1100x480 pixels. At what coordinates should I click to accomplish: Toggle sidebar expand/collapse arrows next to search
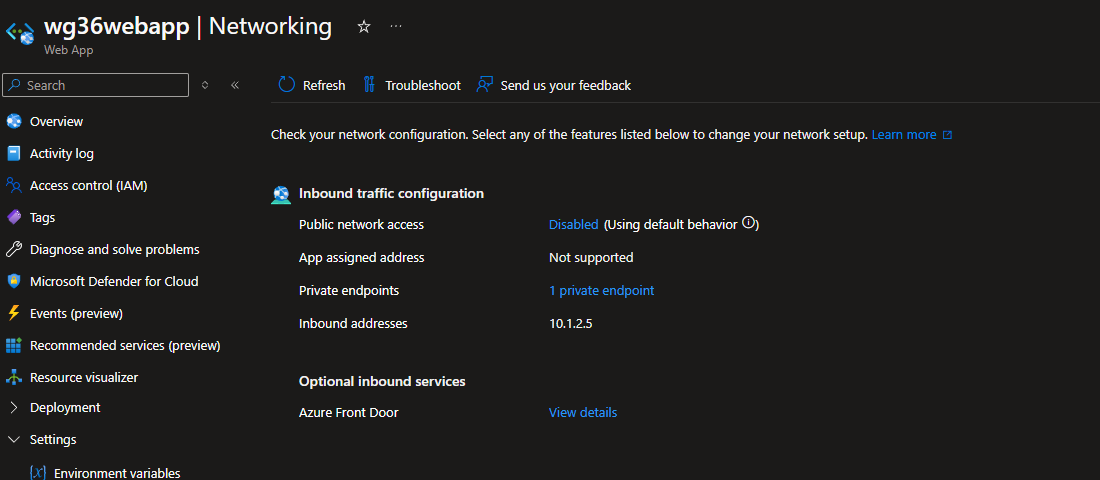click(x=205, y=85)
